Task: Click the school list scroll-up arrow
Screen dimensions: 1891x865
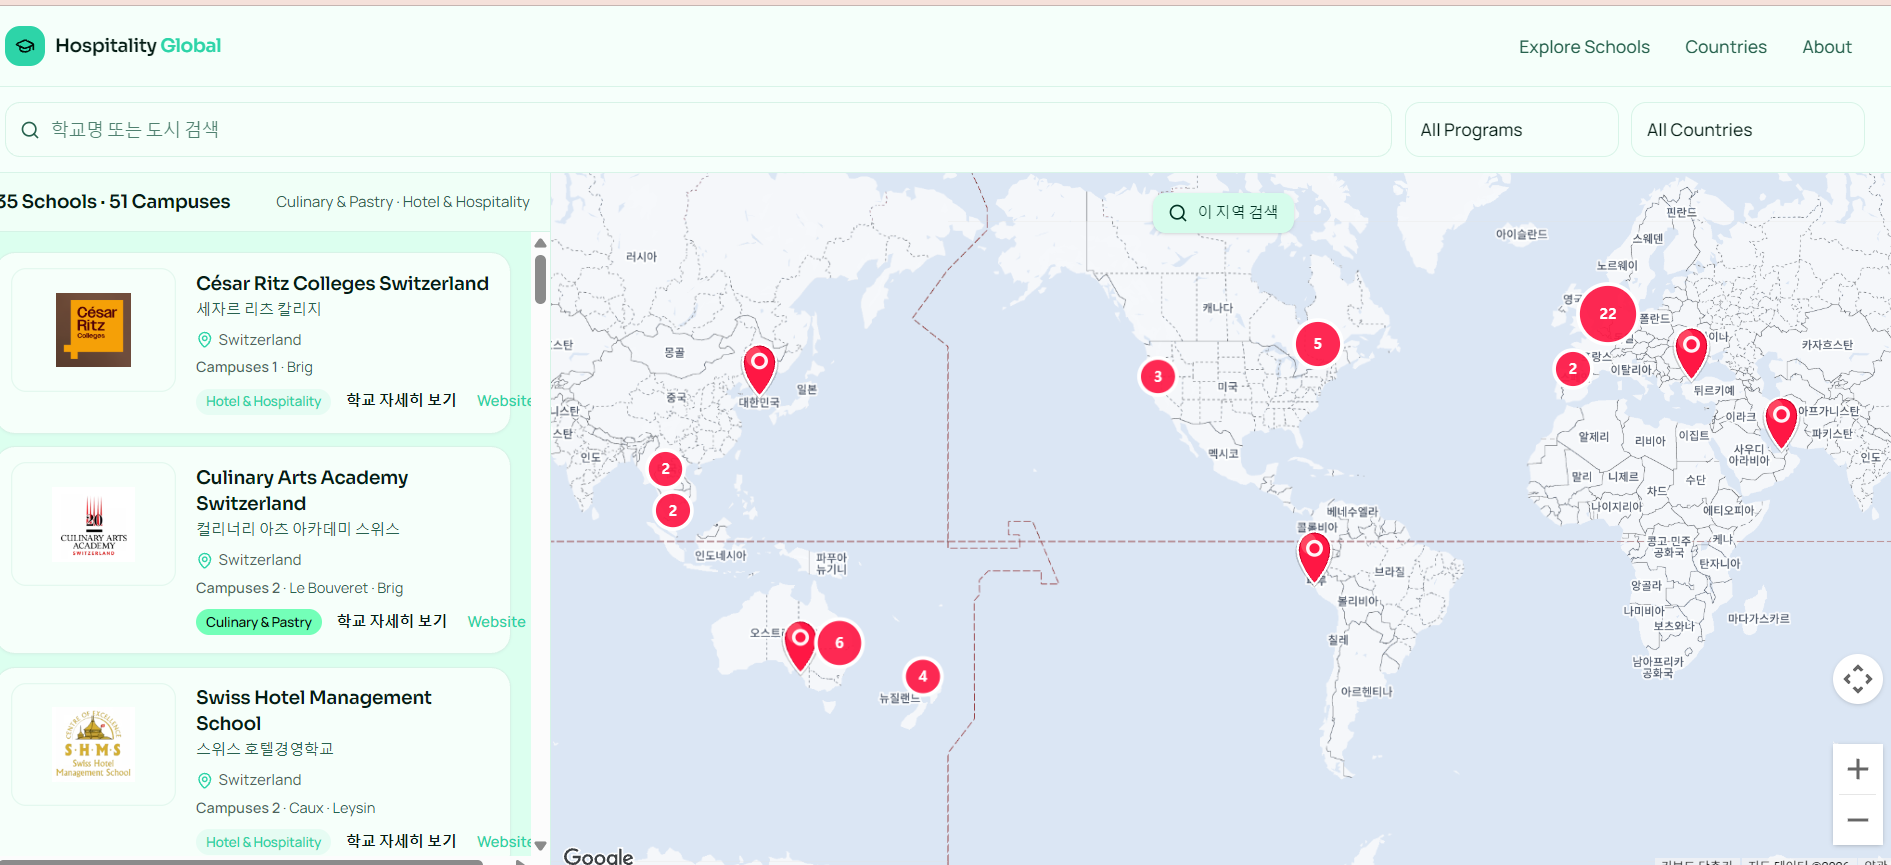Action: click(x=540, y=243)
